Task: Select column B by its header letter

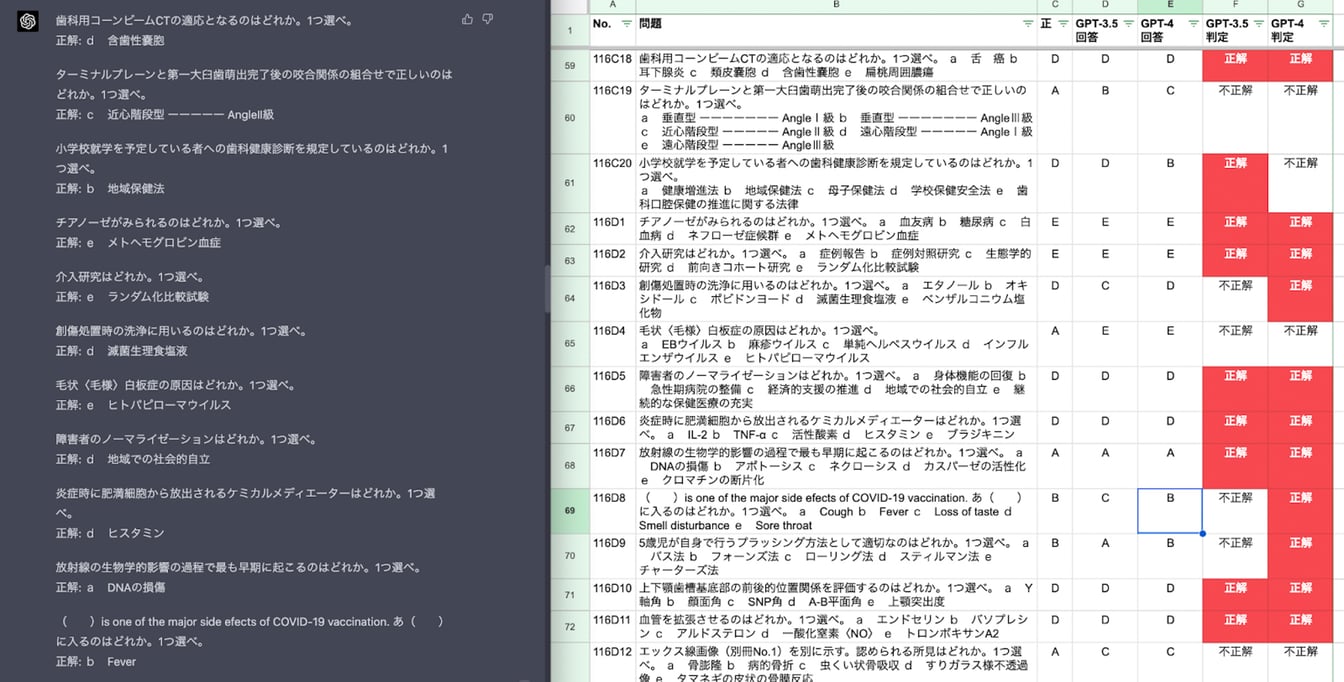Action: tap(836, 5)
